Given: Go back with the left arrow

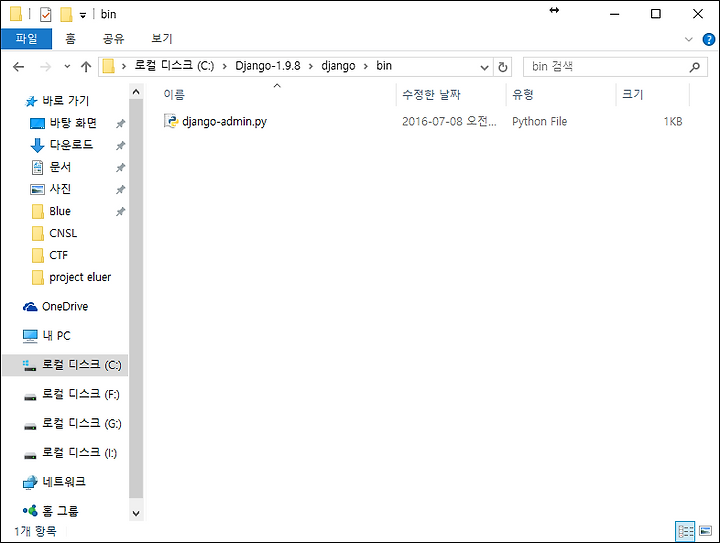Looking at the screenshot, I should [18, 67].
